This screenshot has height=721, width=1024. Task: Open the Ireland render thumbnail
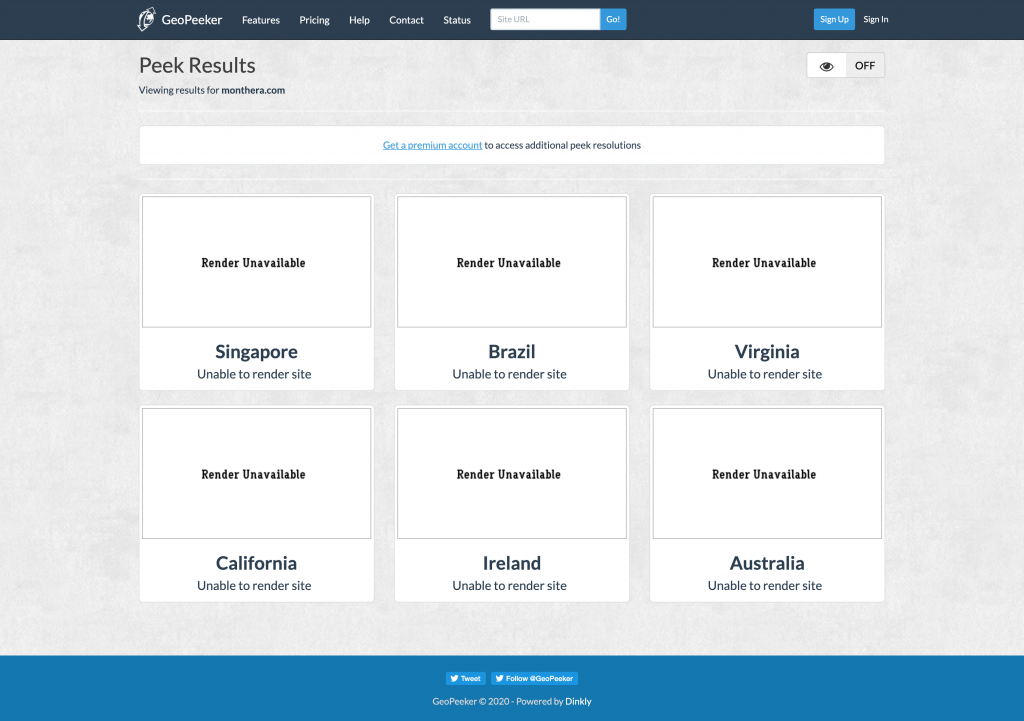pyautogui.click(x=511, y=473)
